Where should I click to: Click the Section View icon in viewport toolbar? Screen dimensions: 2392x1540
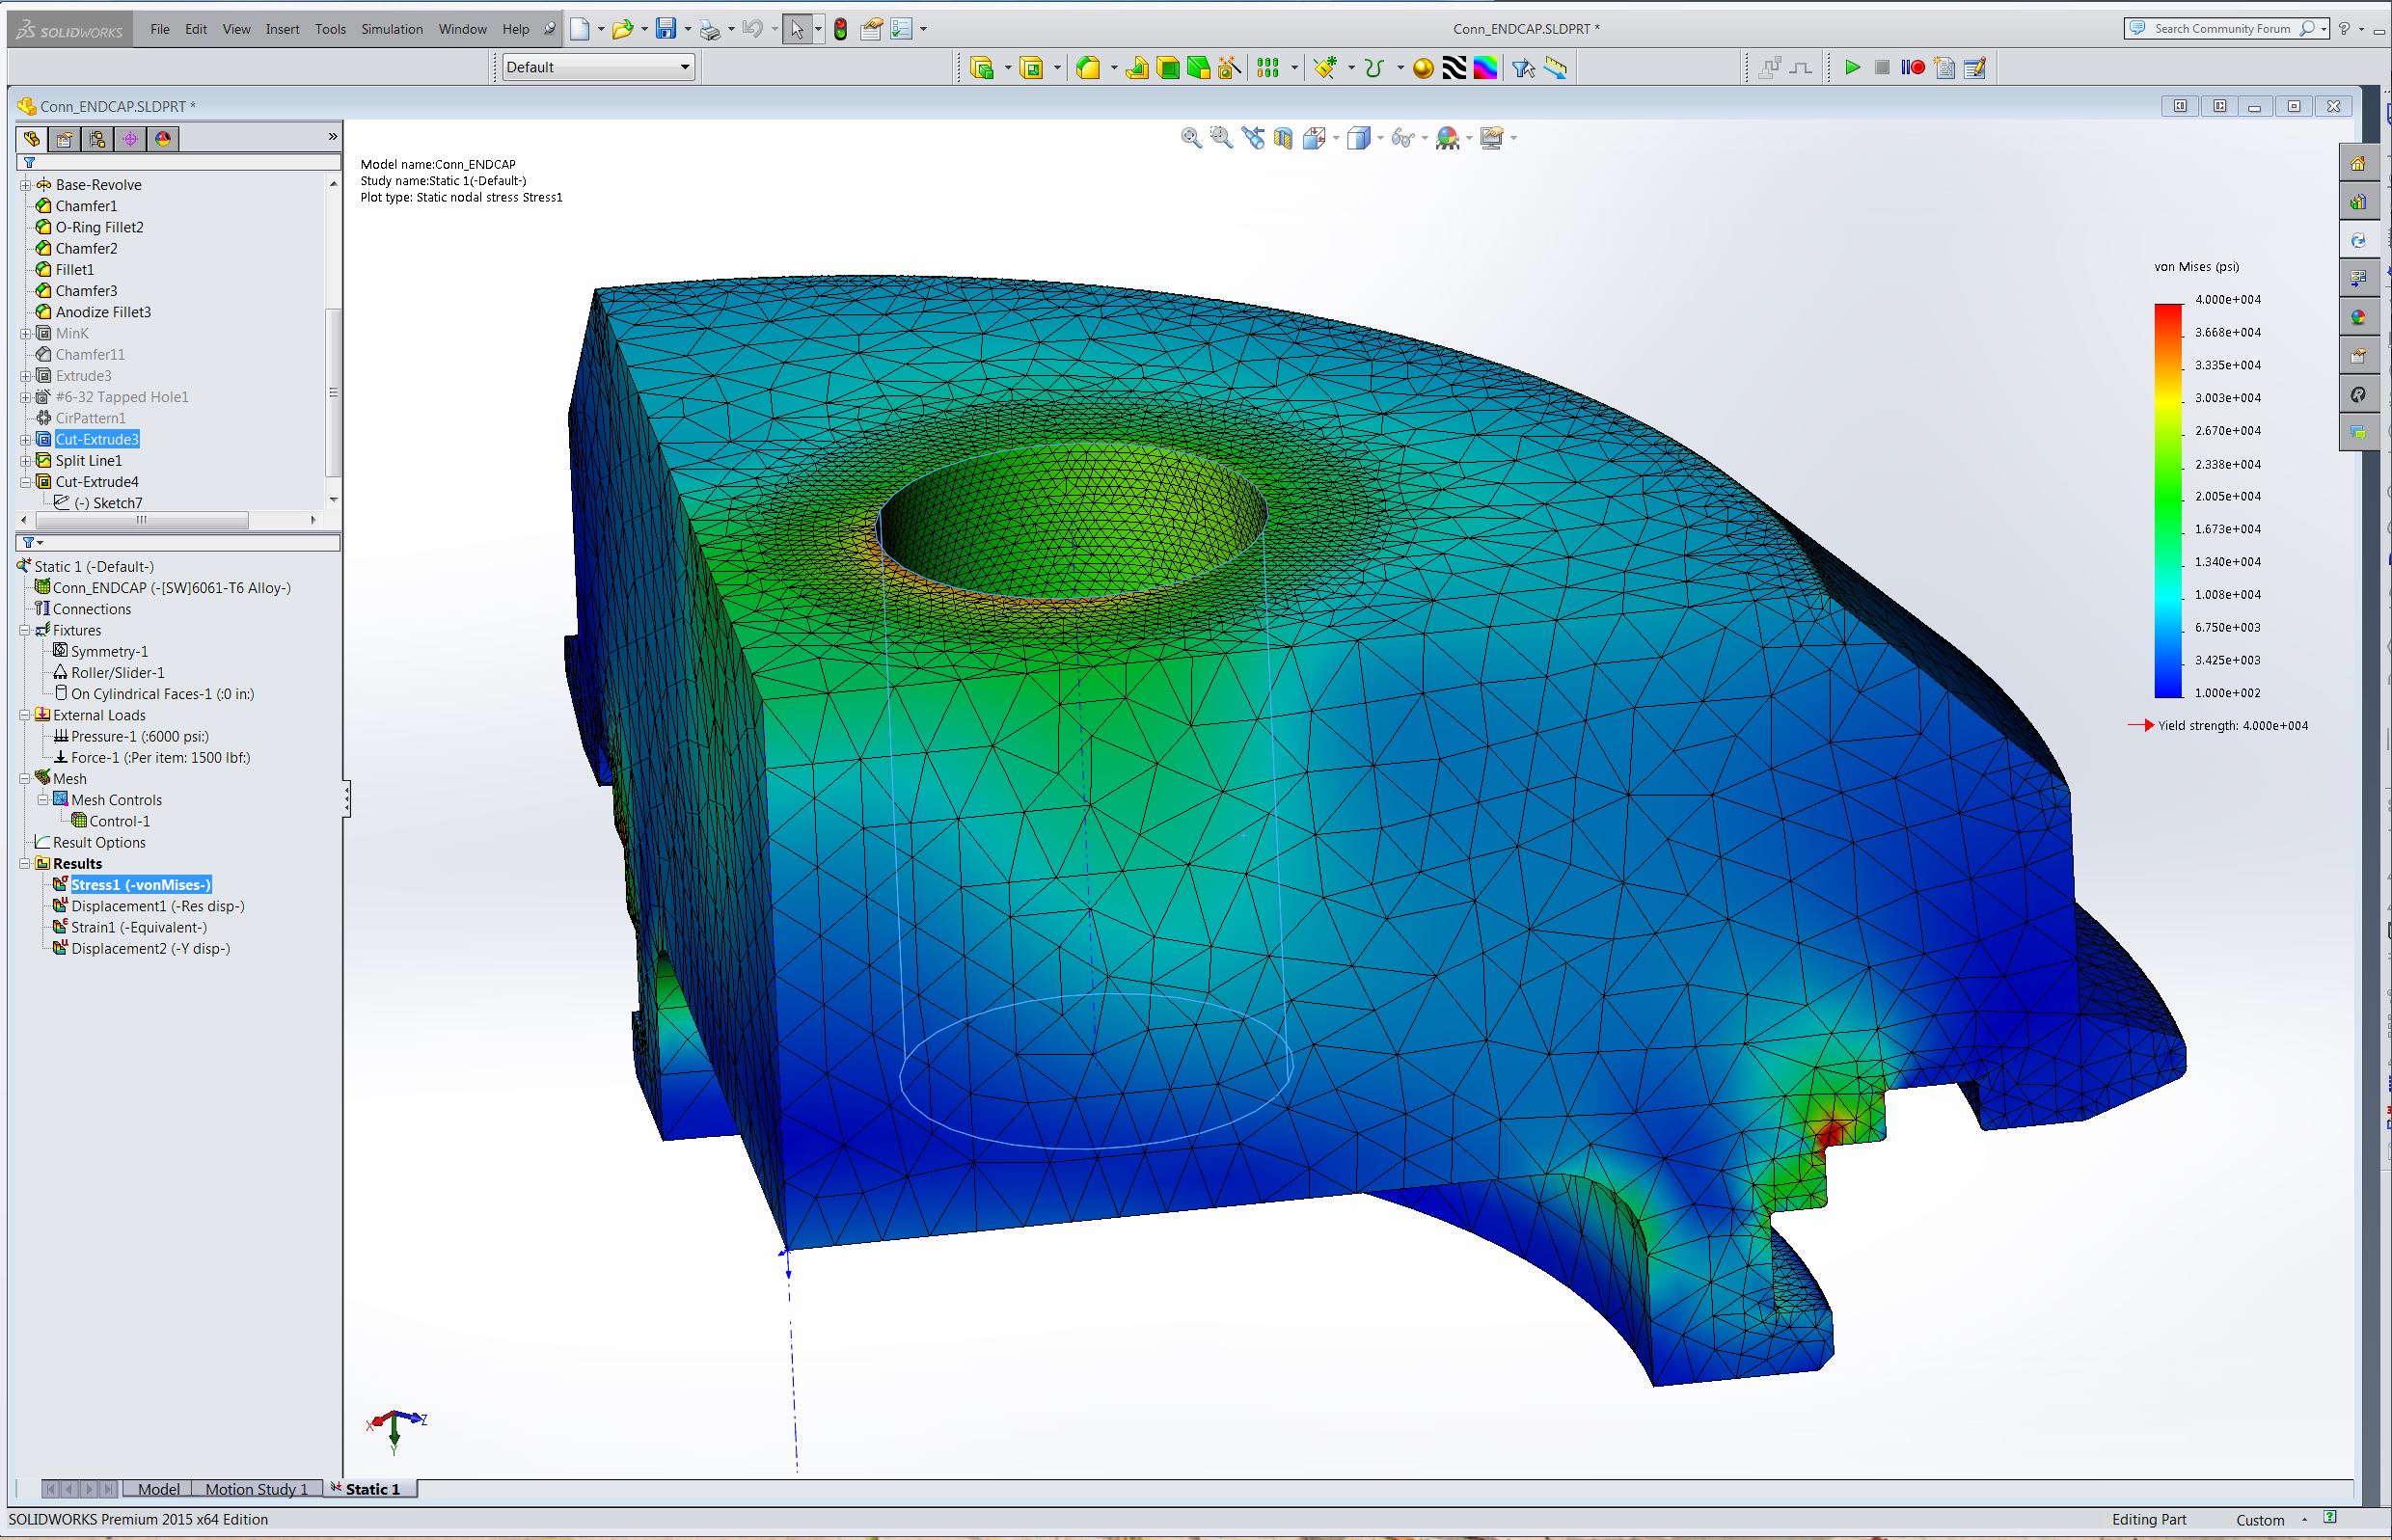pyautogui.click(x=1283, y=138)
